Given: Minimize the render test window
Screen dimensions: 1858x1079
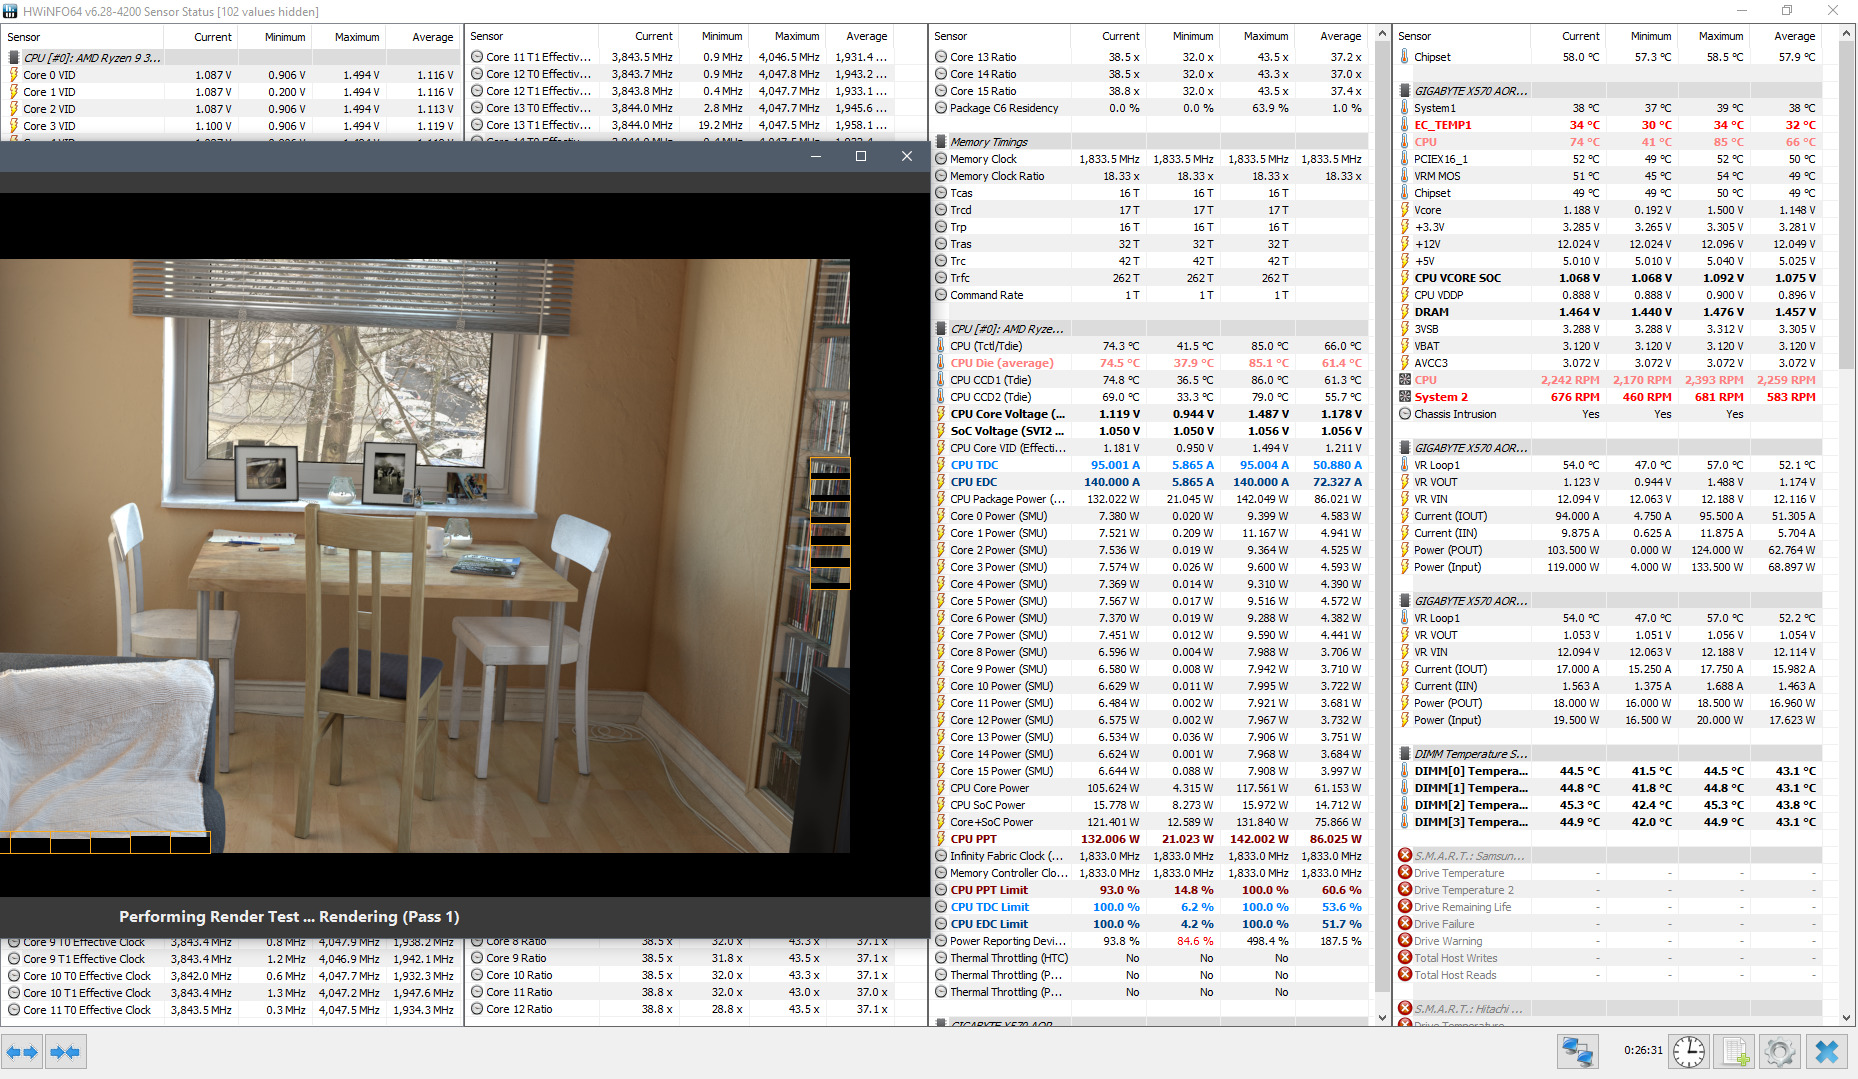Looking at the screenshot, I should coord(816,156).
